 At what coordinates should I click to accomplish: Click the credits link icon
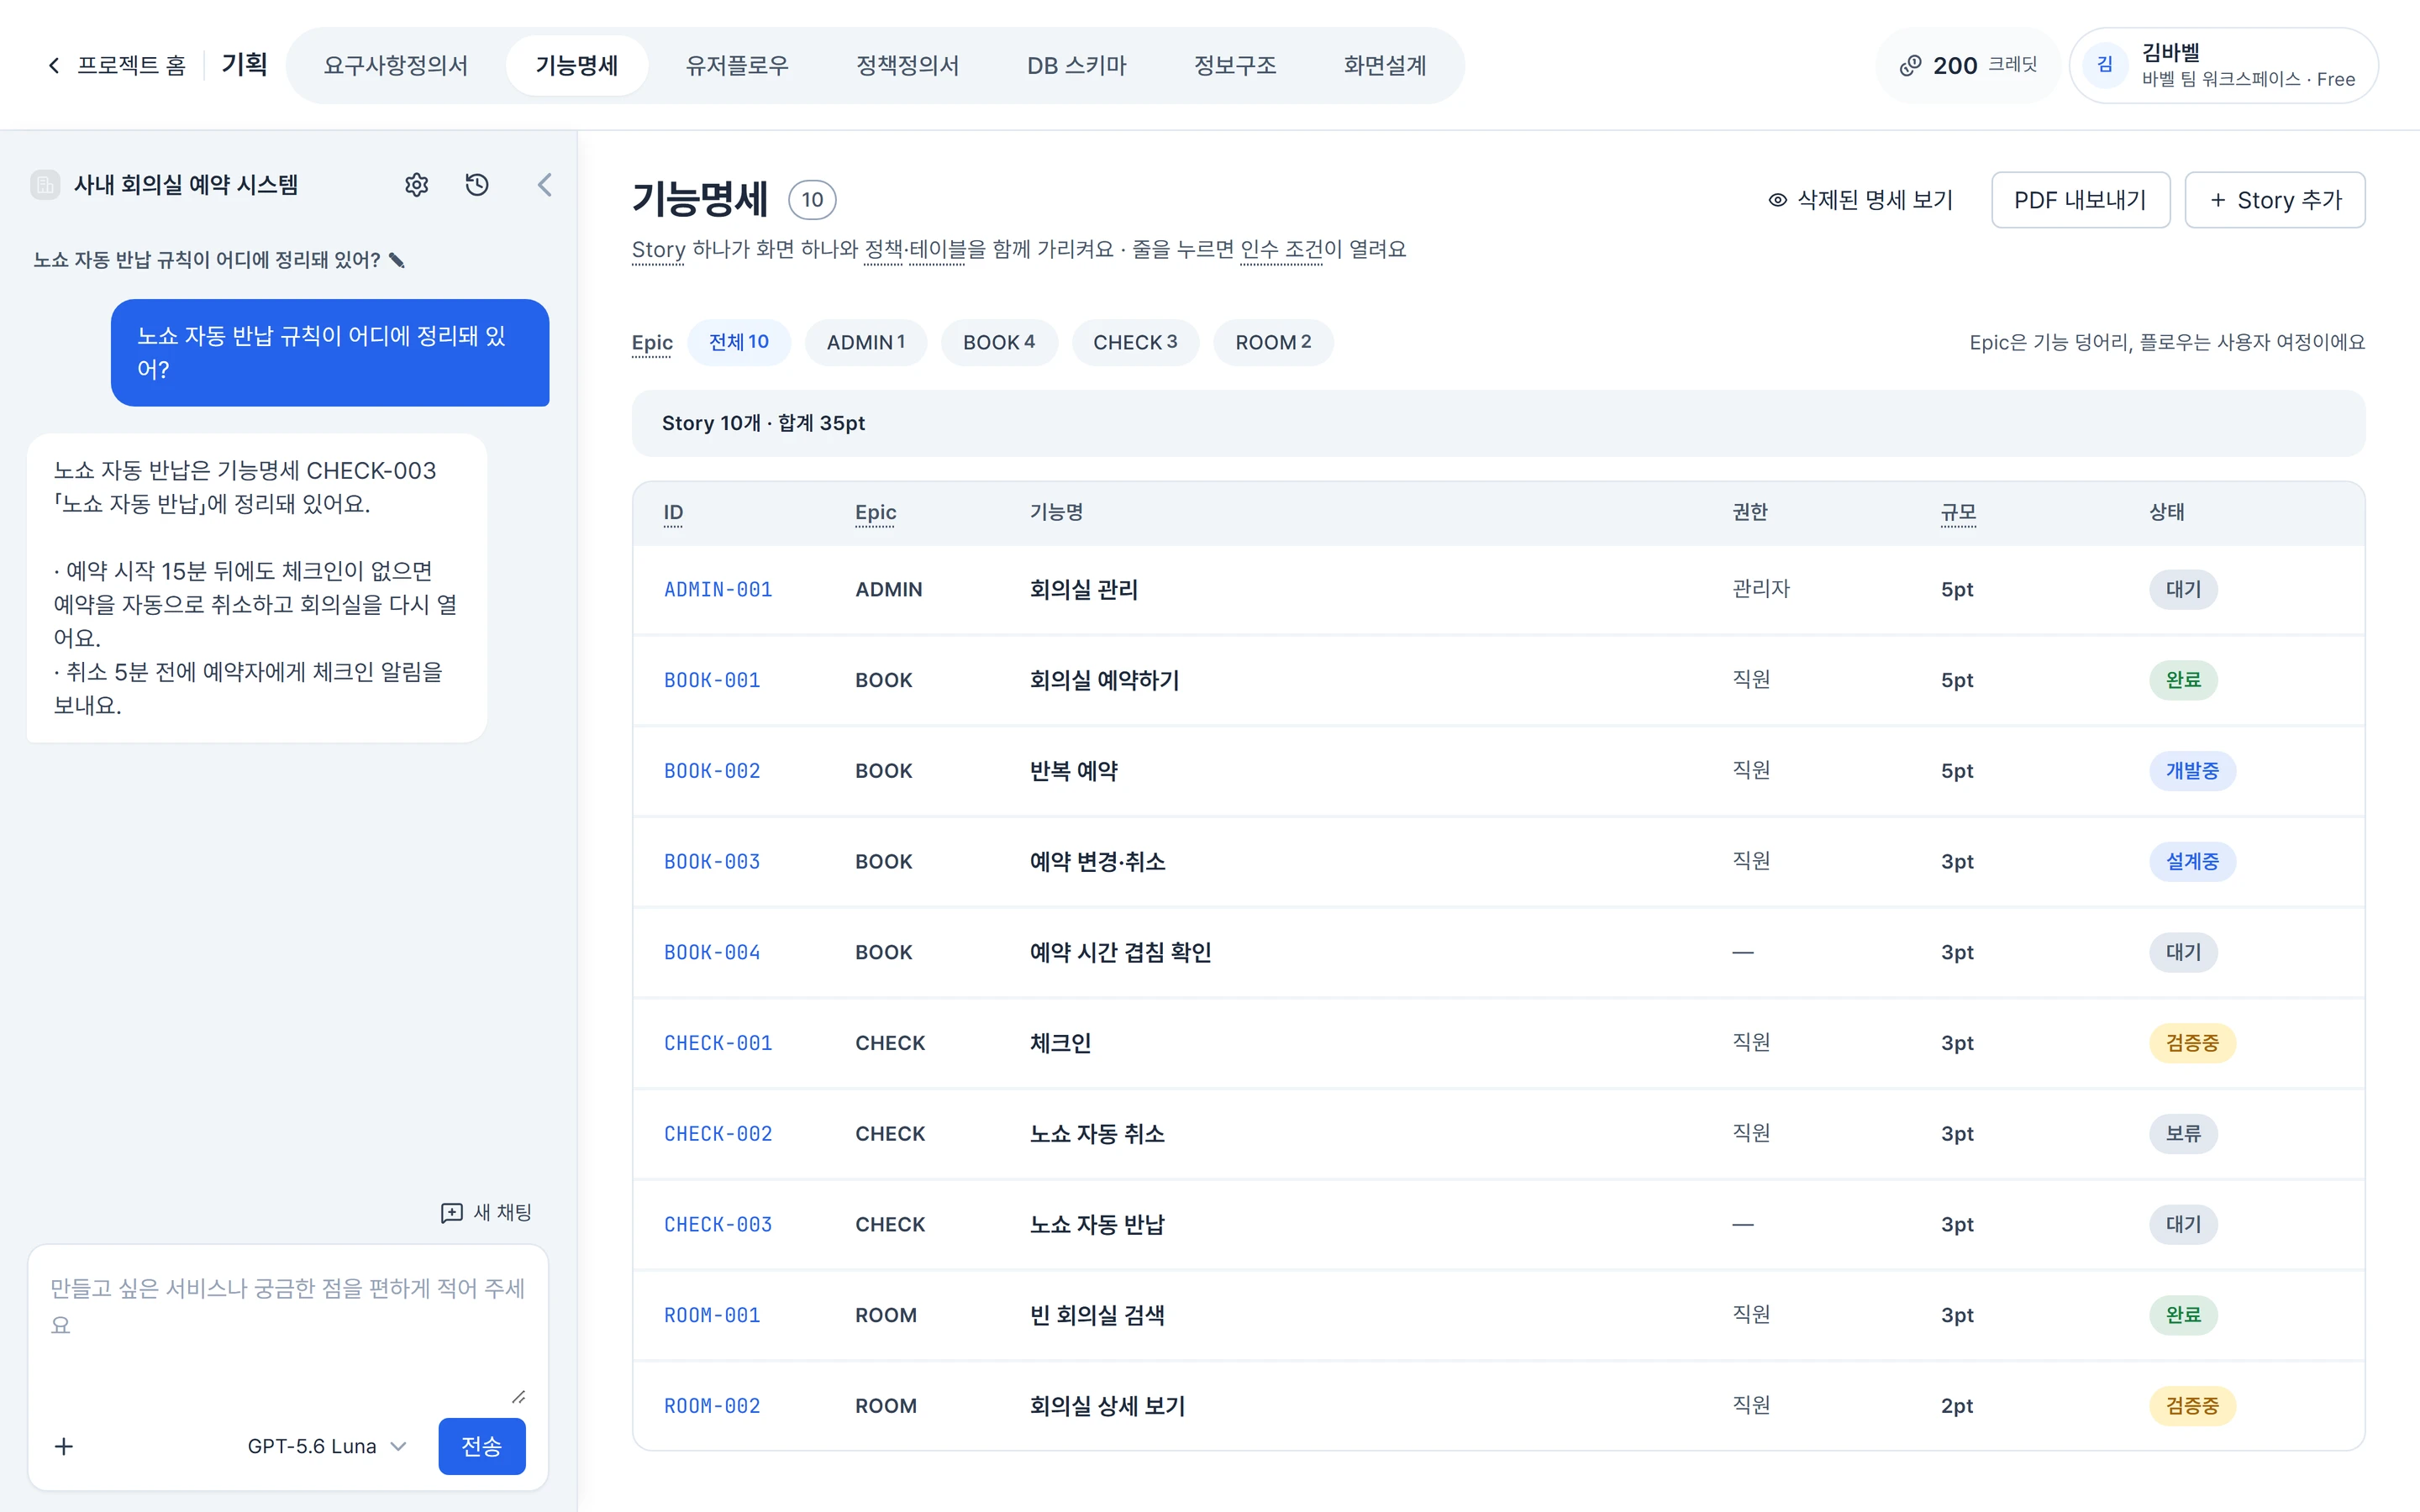pyautogui.click(x=1910, y=66)
